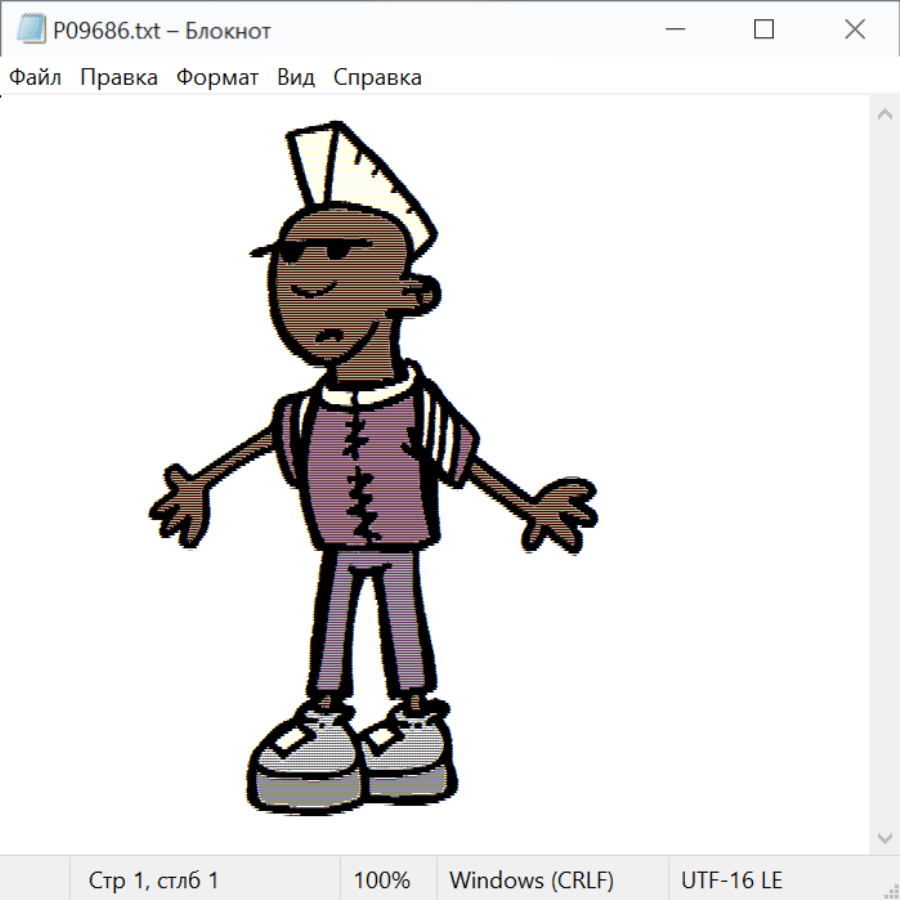Click the 100% zoom status field

[382, 881]
